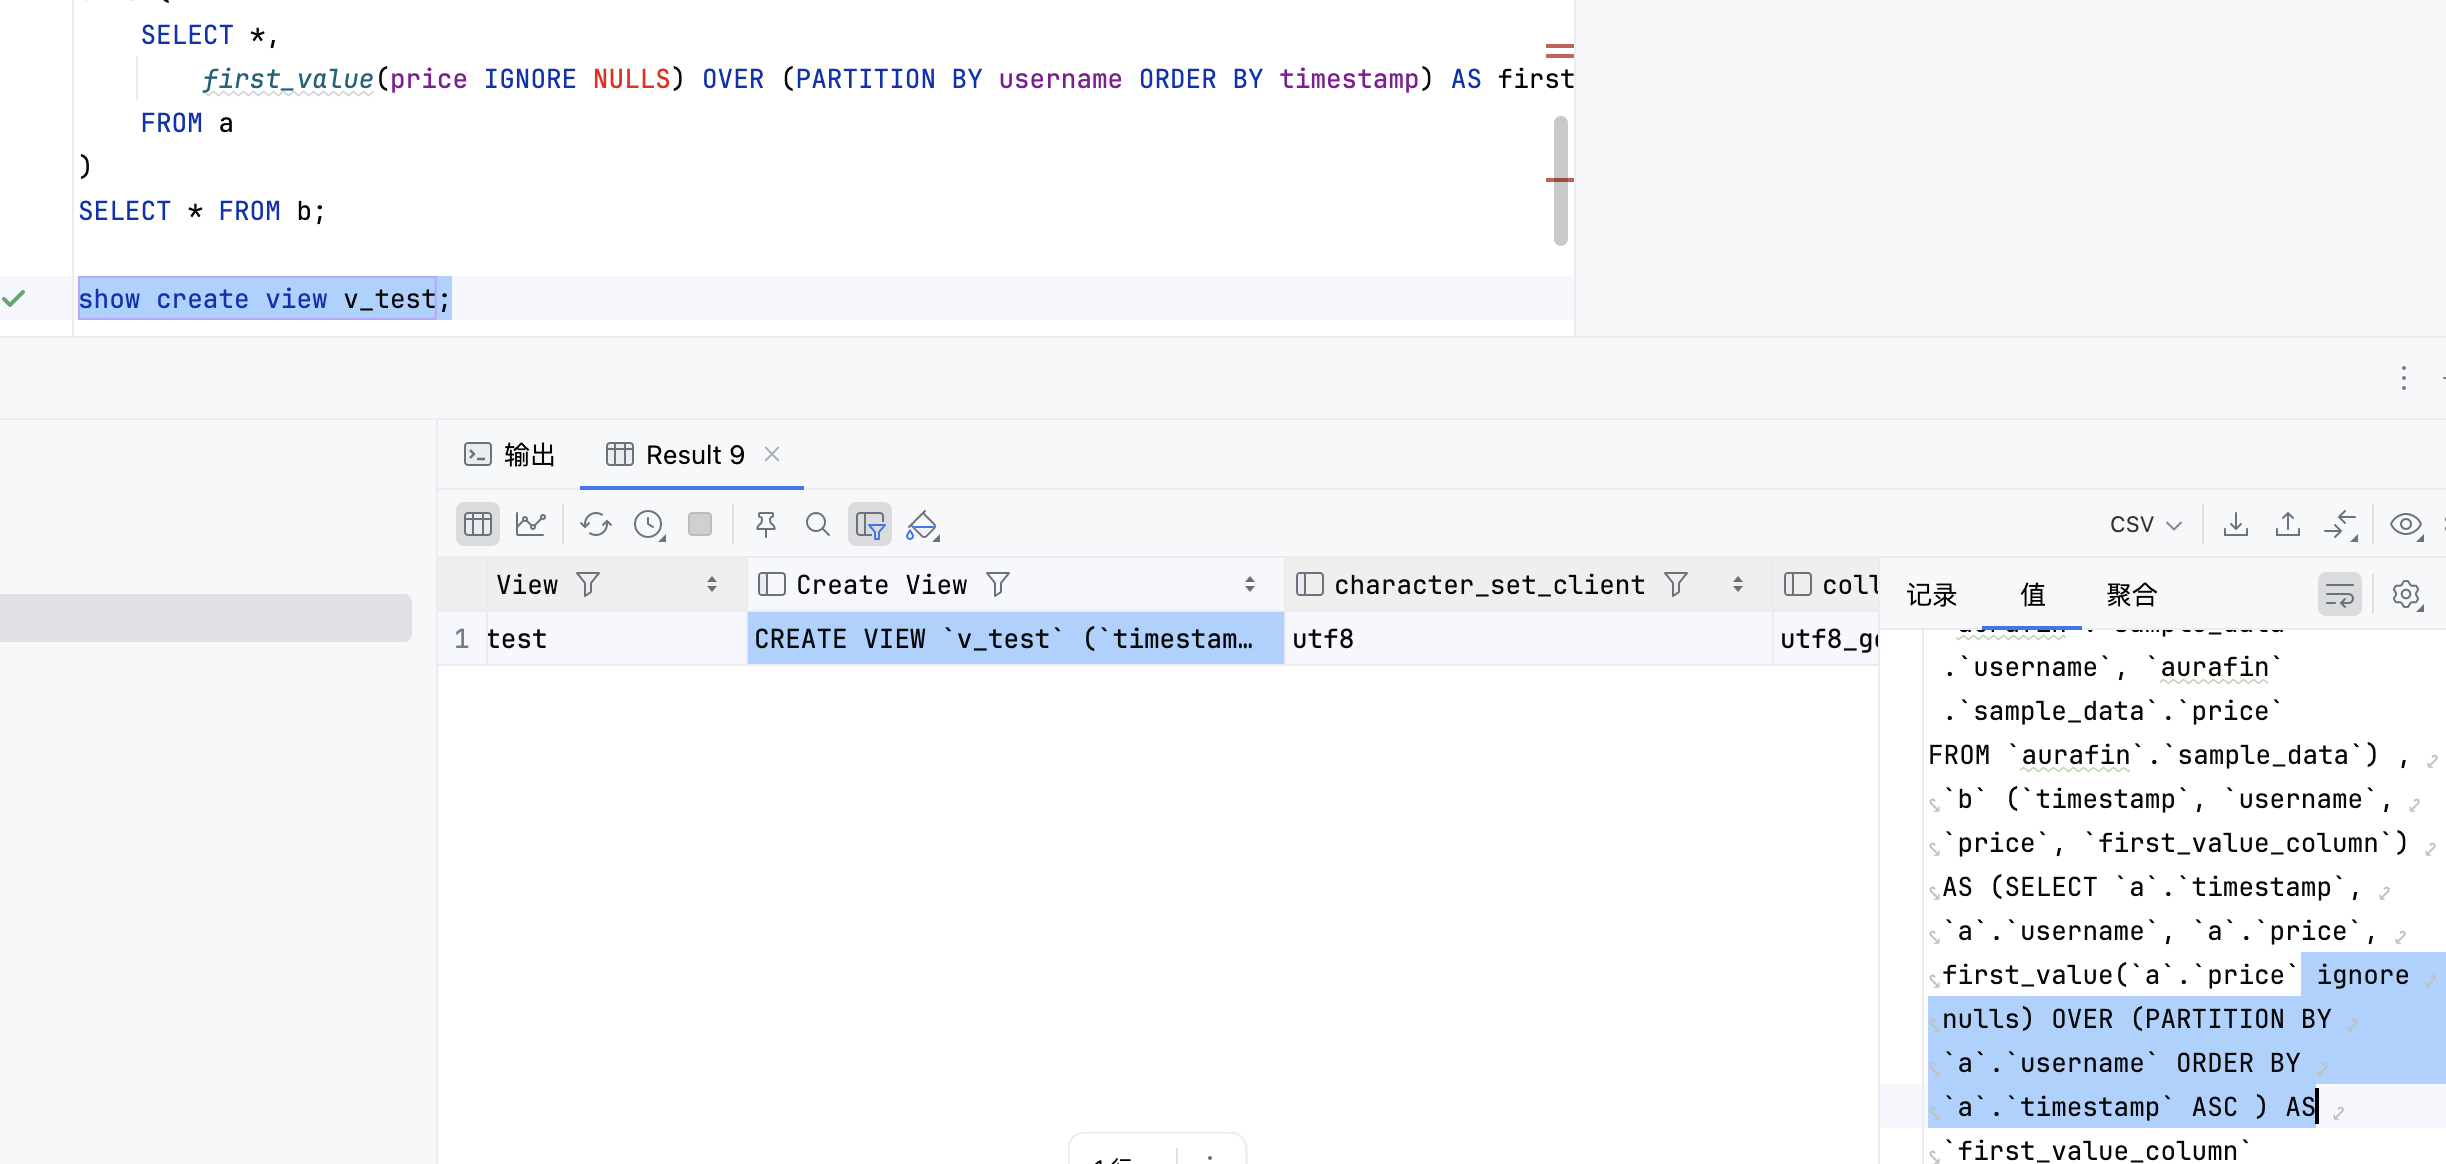Screen dimensions: 2446x1164
Task: Switch to chart view icon
Action: (530, 524)
